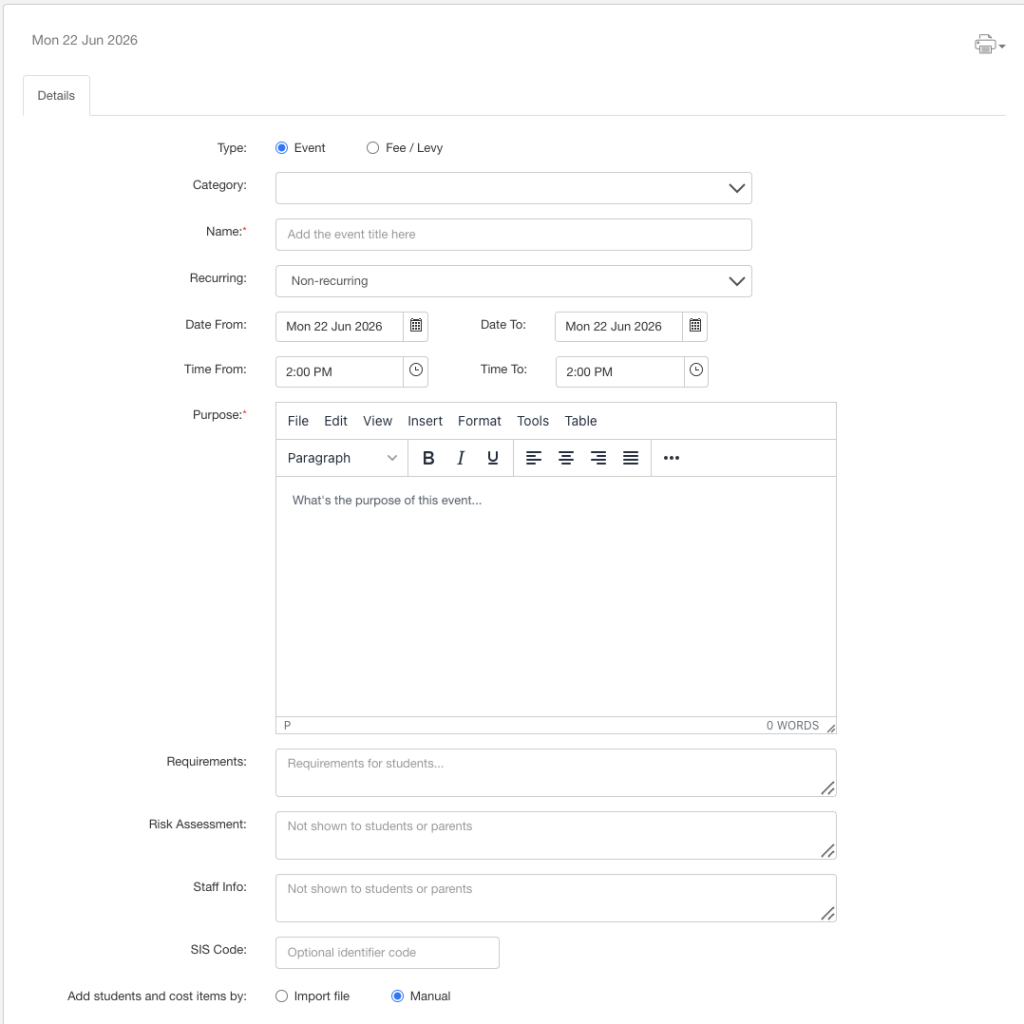Center align text in Purpose editor
1024x1024 pixels.
(566, 458)
